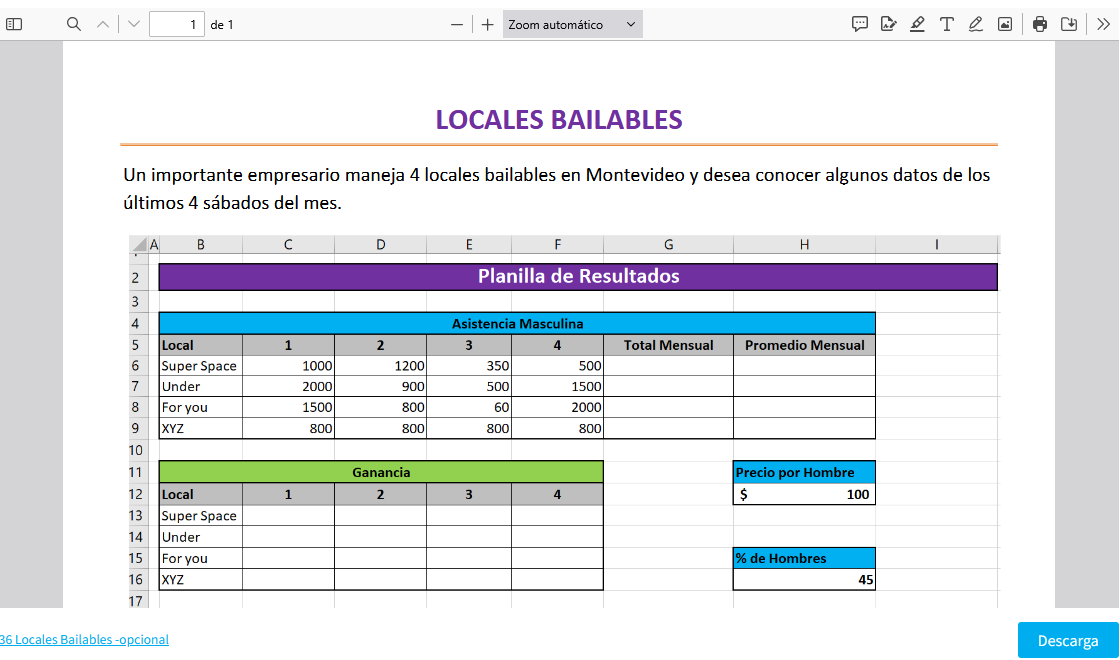
Task: Insert an image with the image tool
Action: (1005, 24)
